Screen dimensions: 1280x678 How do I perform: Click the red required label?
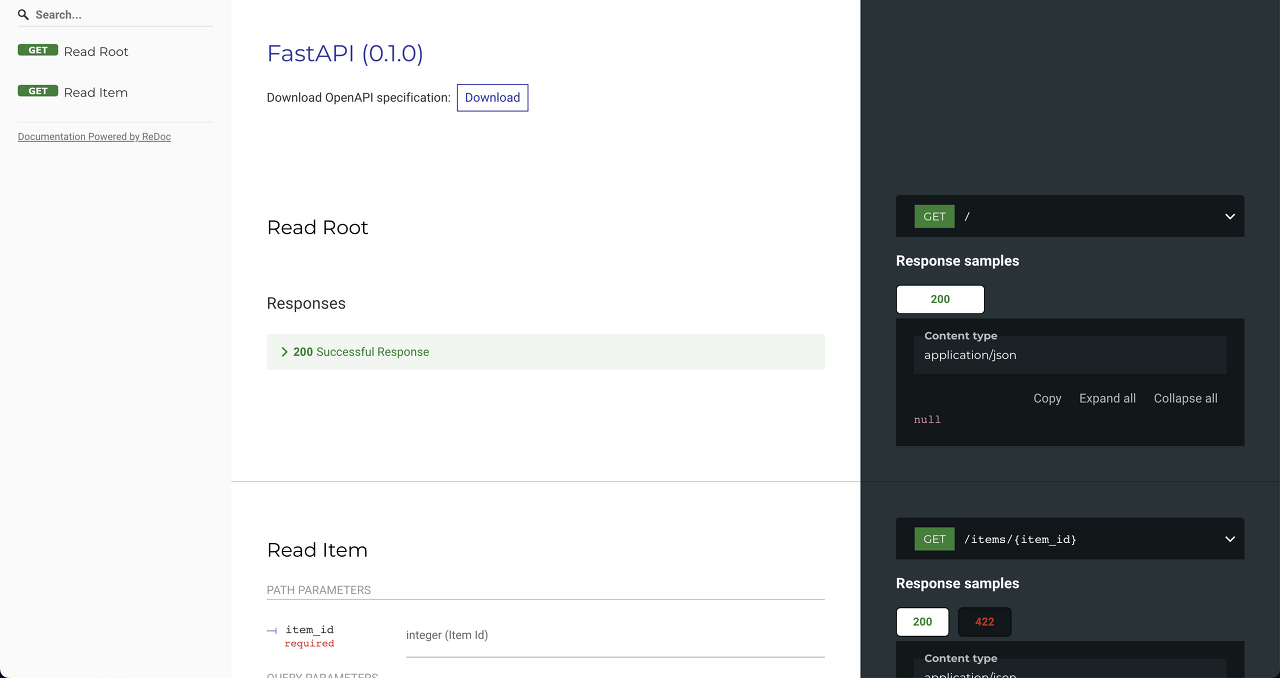pyautogui.click(x=309, y=644)
